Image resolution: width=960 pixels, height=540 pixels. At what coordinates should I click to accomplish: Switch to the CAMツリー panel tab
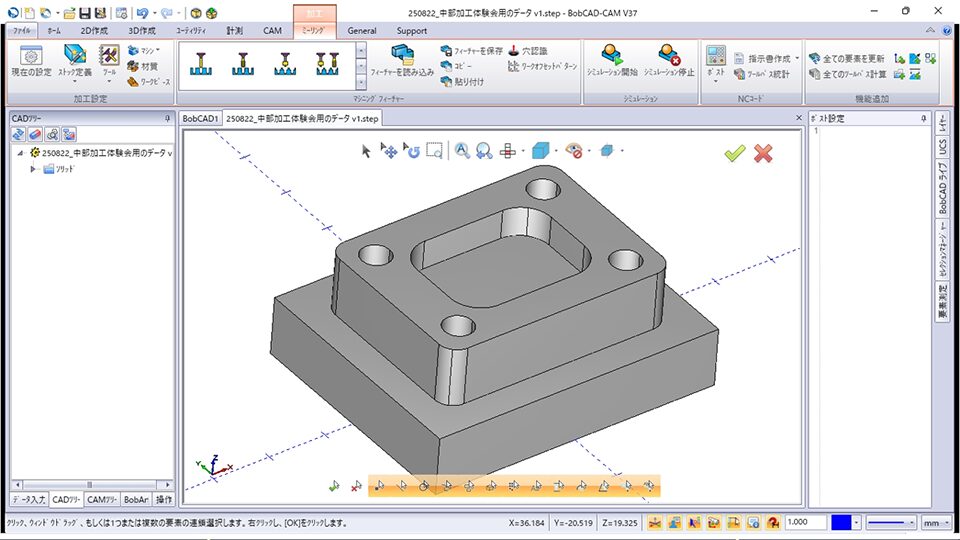pos(102,500)
